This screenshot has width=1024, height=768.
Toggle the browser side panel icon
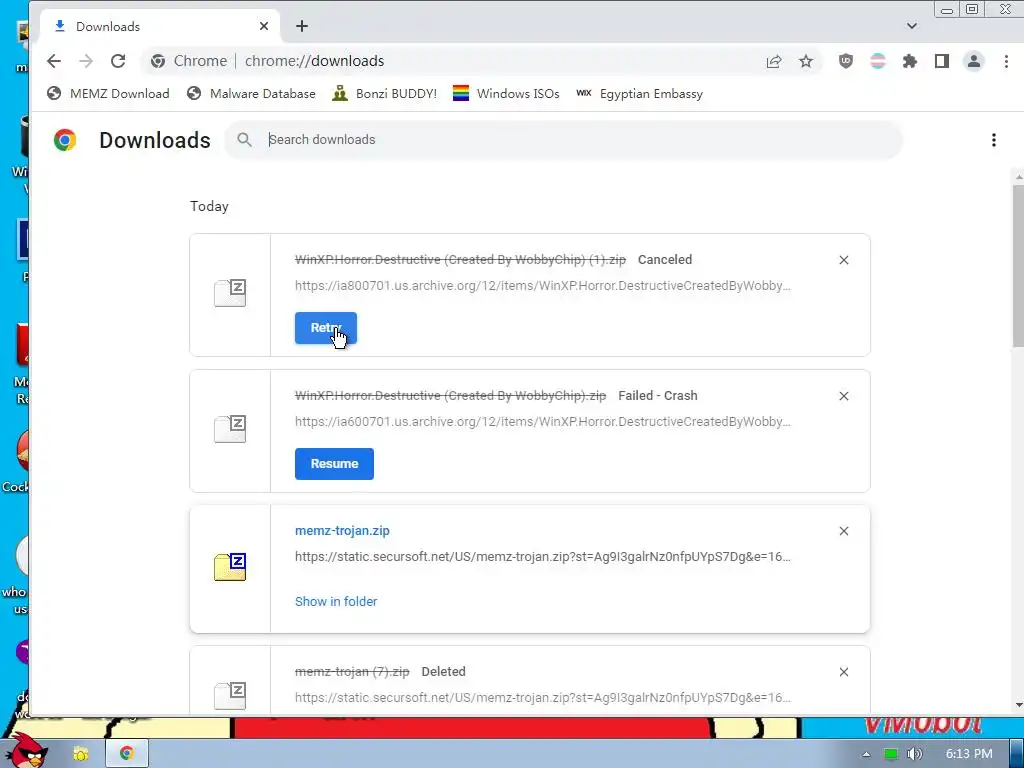click(x=942, y=61)
